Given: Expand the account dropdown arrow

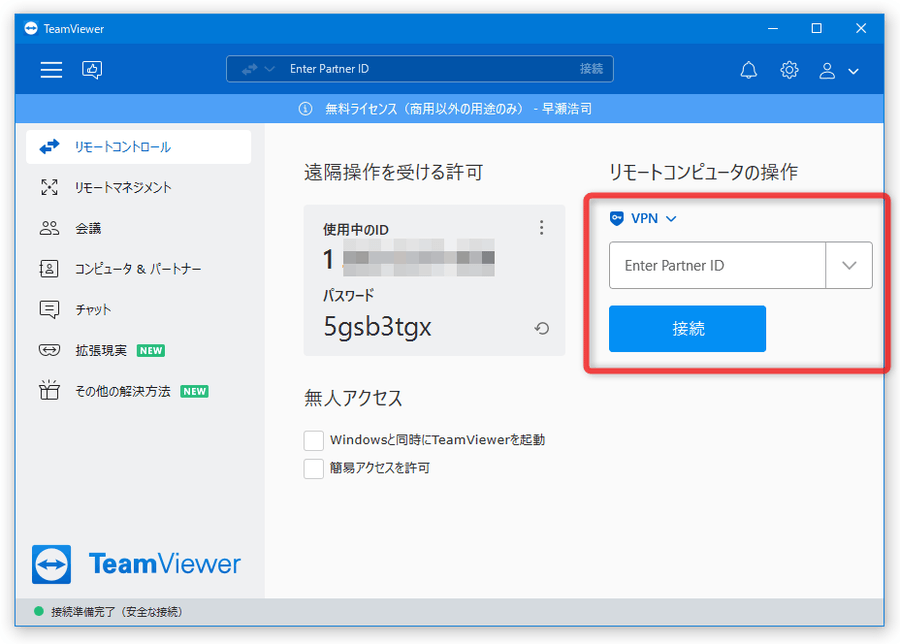Looking at the screenshot, I should (854, 71).
